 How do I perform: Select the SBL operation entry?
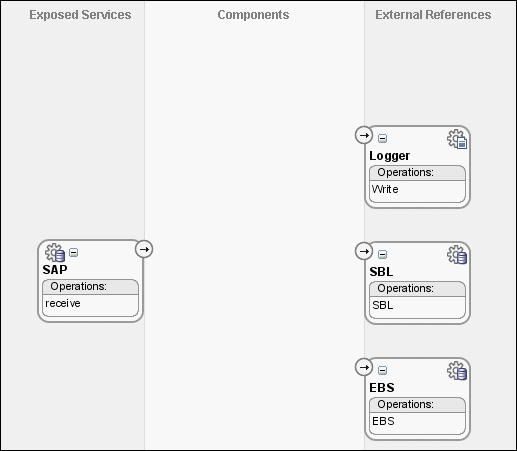coord(383,305)
